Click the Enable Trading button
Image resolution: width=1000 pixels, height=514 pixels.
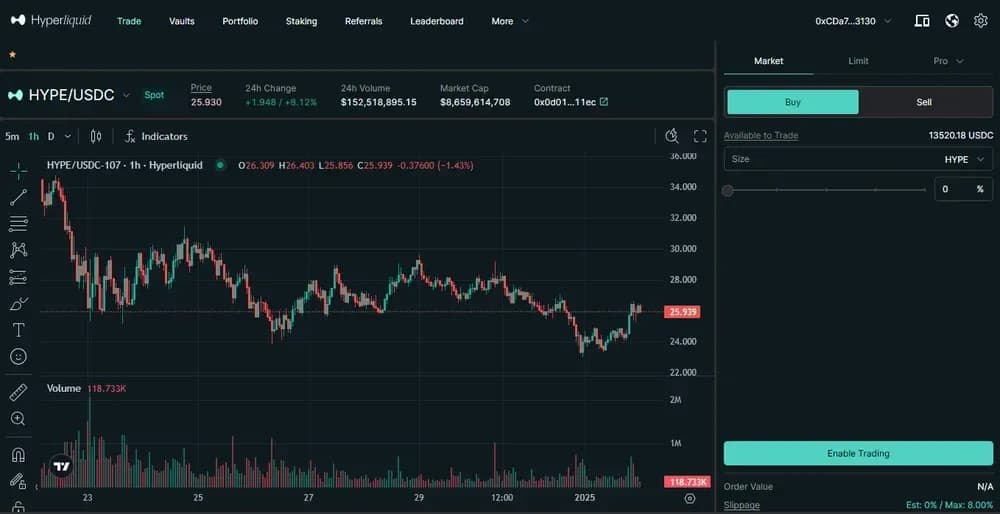coord(858,453)
